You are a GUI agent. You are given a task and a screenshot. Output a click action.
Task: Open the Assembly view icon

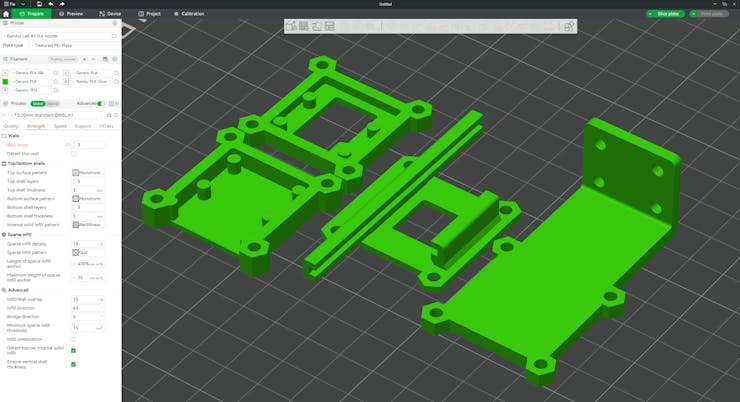569,26
